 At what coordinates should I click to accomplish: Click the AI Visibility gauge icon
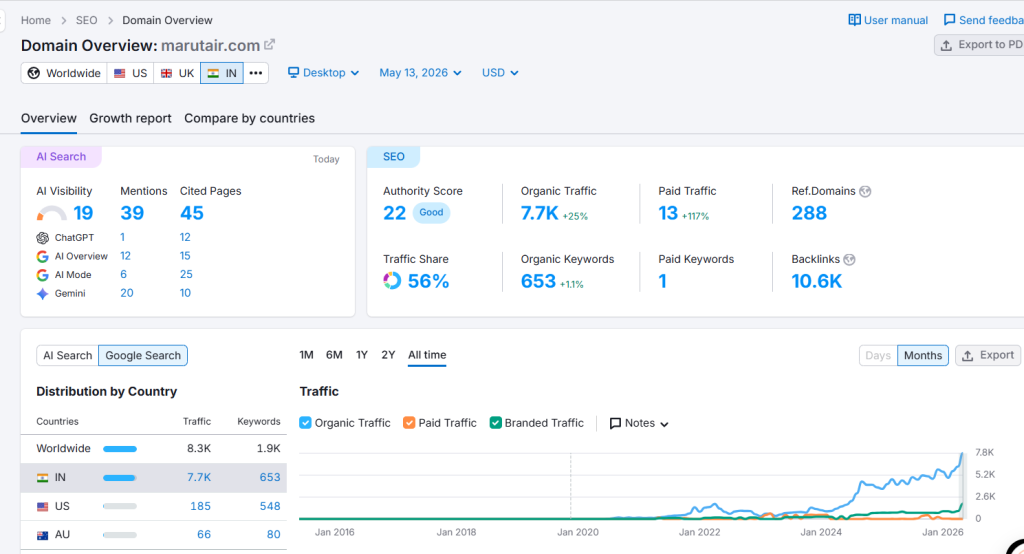coord(52,213)
